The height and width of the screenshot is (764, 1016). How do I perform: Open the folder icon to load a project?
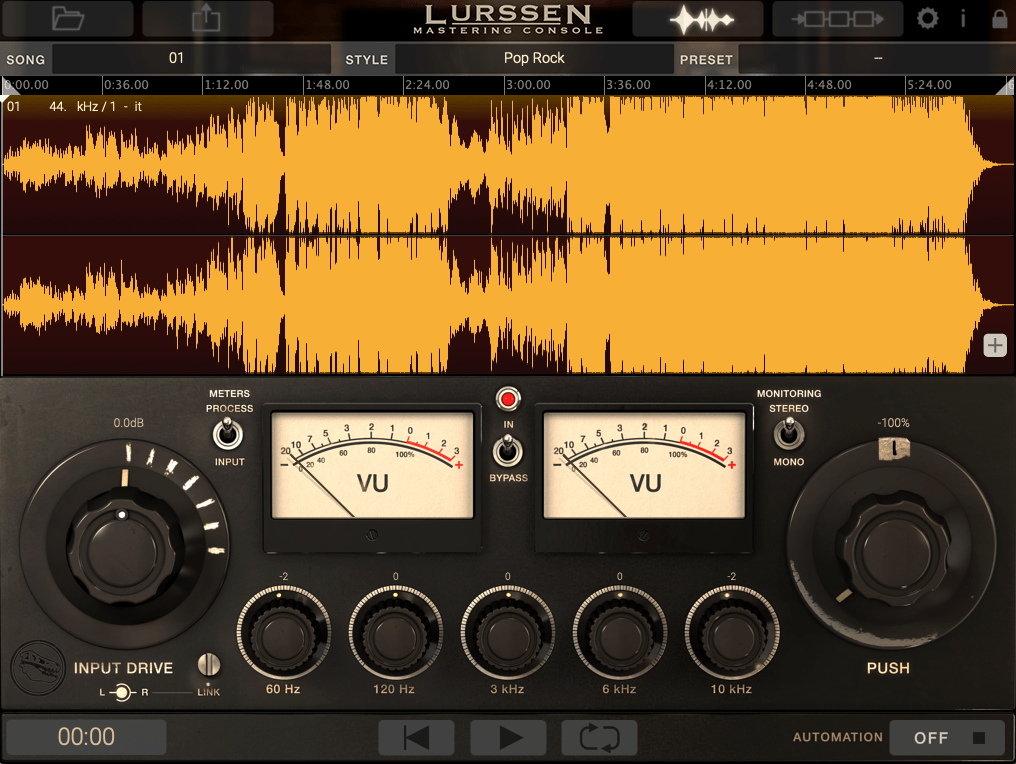[x=67, y=18]
